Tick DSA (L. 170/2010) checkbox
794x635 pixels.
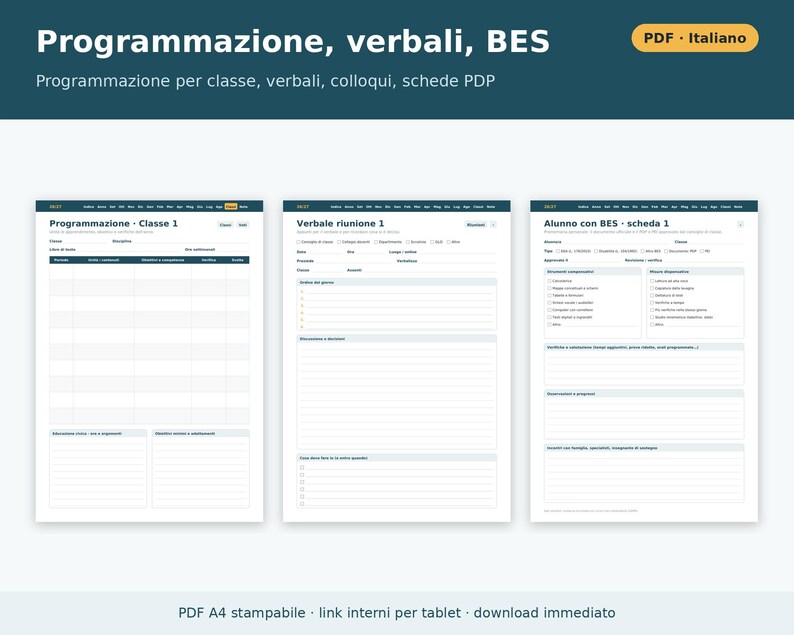coord(558,251)
